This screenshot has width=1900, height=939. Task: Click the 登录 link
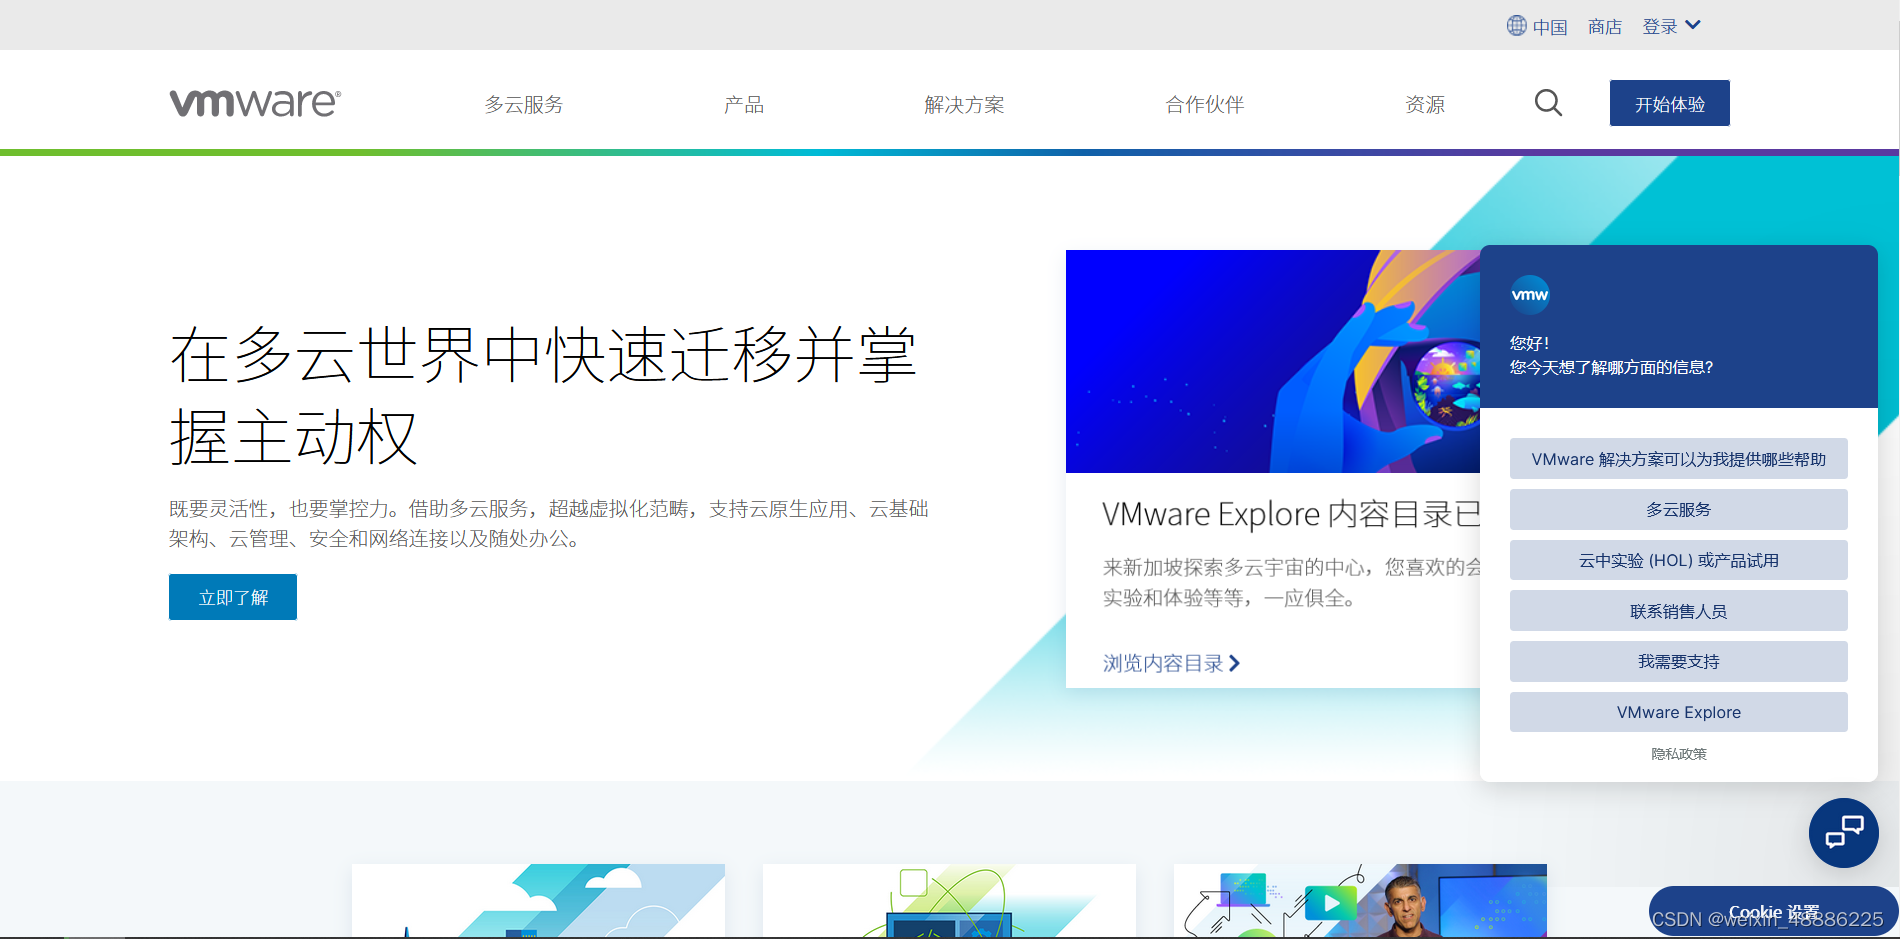(x=1660, y=27)
